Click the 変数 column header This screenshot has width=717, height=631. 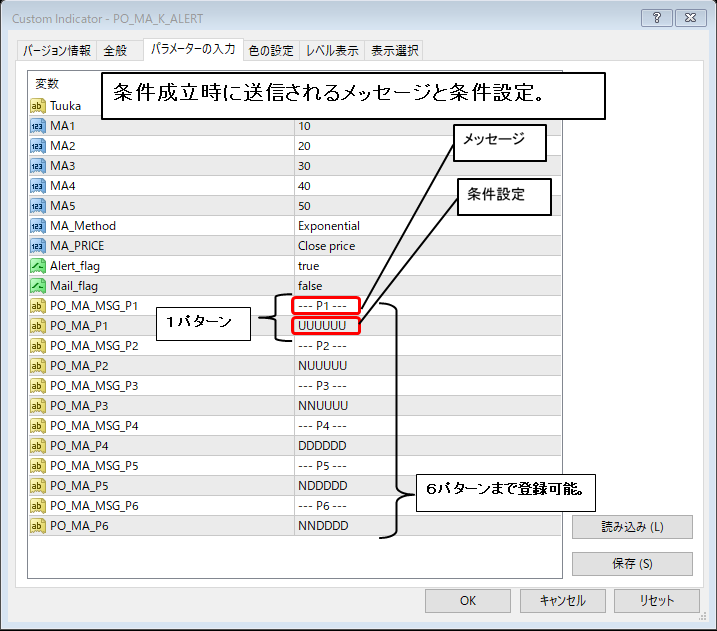[x=47, y=84]
